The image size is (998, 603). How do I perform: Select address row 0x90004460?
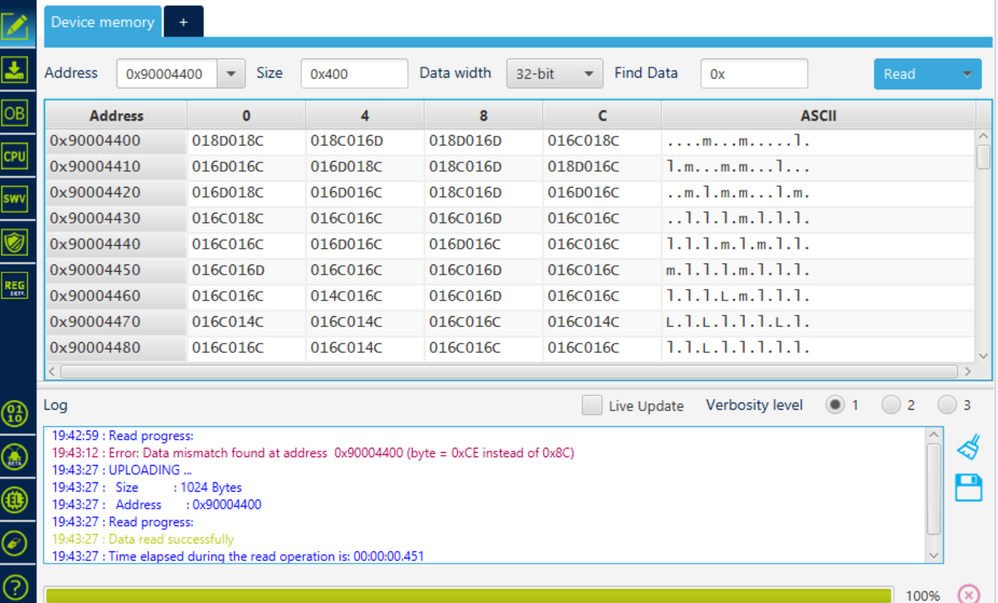(510, 296)
